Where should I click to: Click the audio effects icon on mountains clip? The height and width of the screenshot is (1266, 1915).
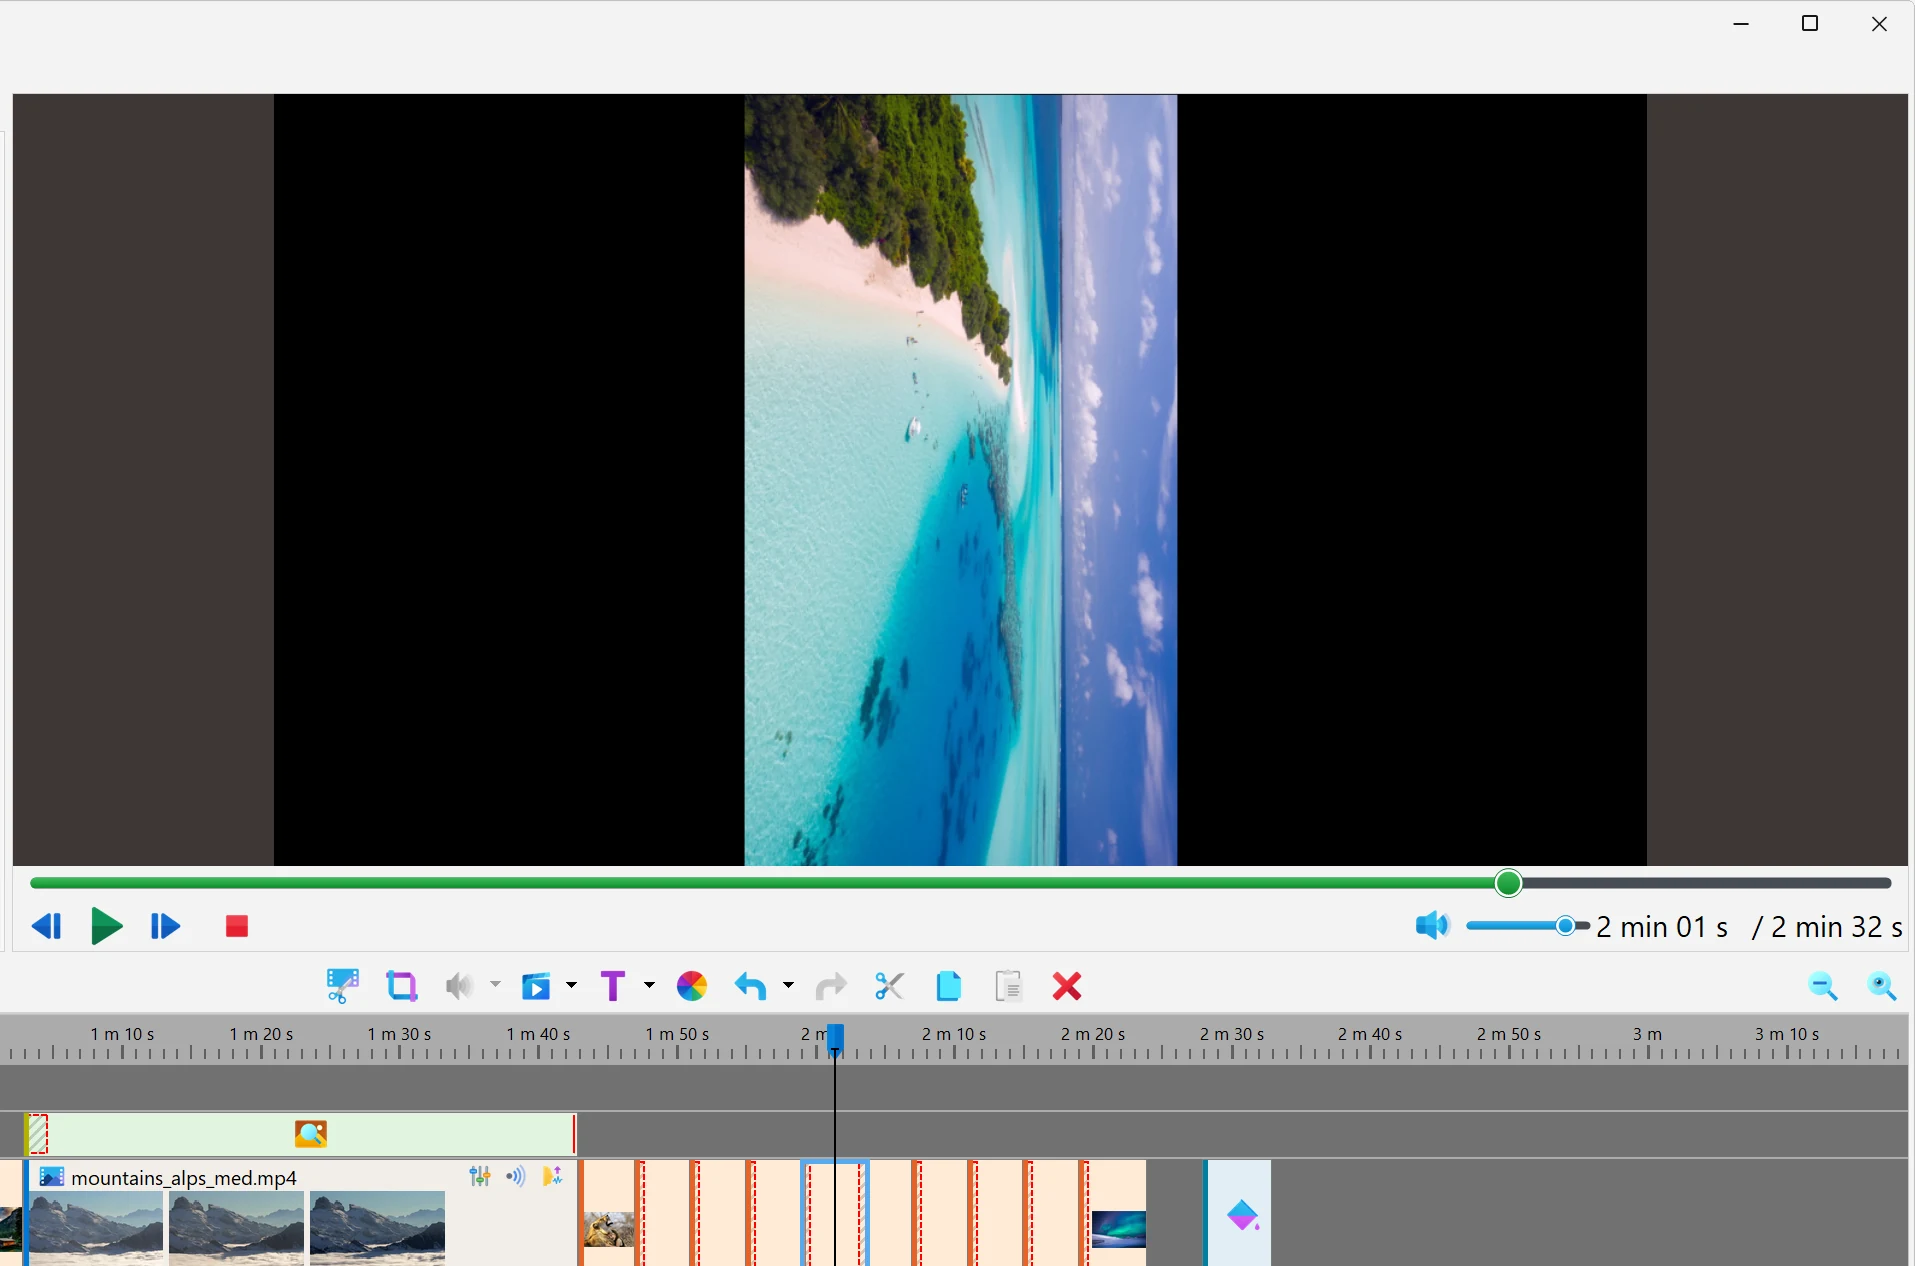(552, 1176)
